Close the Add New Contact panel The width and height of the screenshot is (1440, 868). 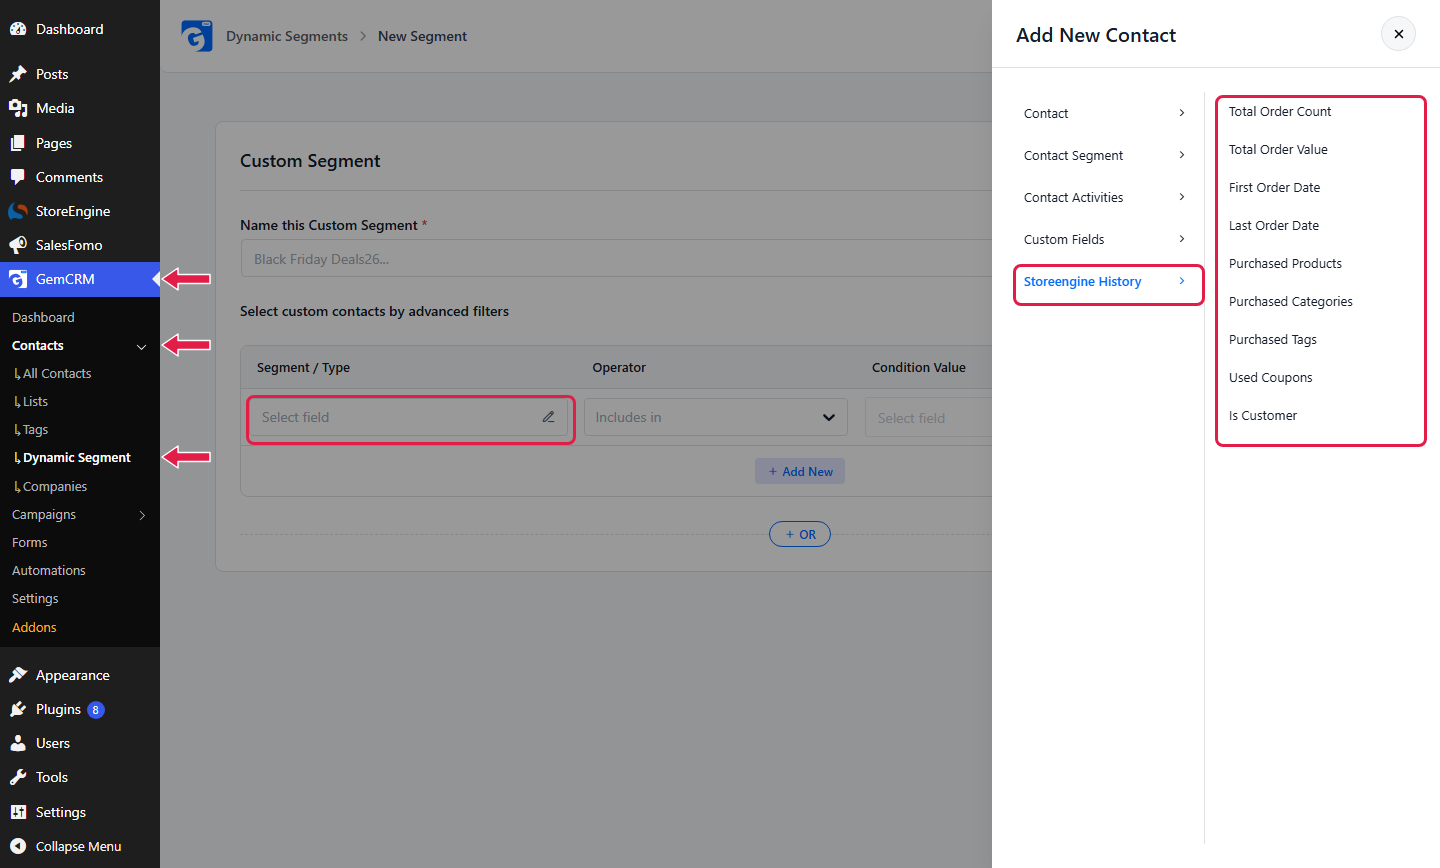[1398, 34]
